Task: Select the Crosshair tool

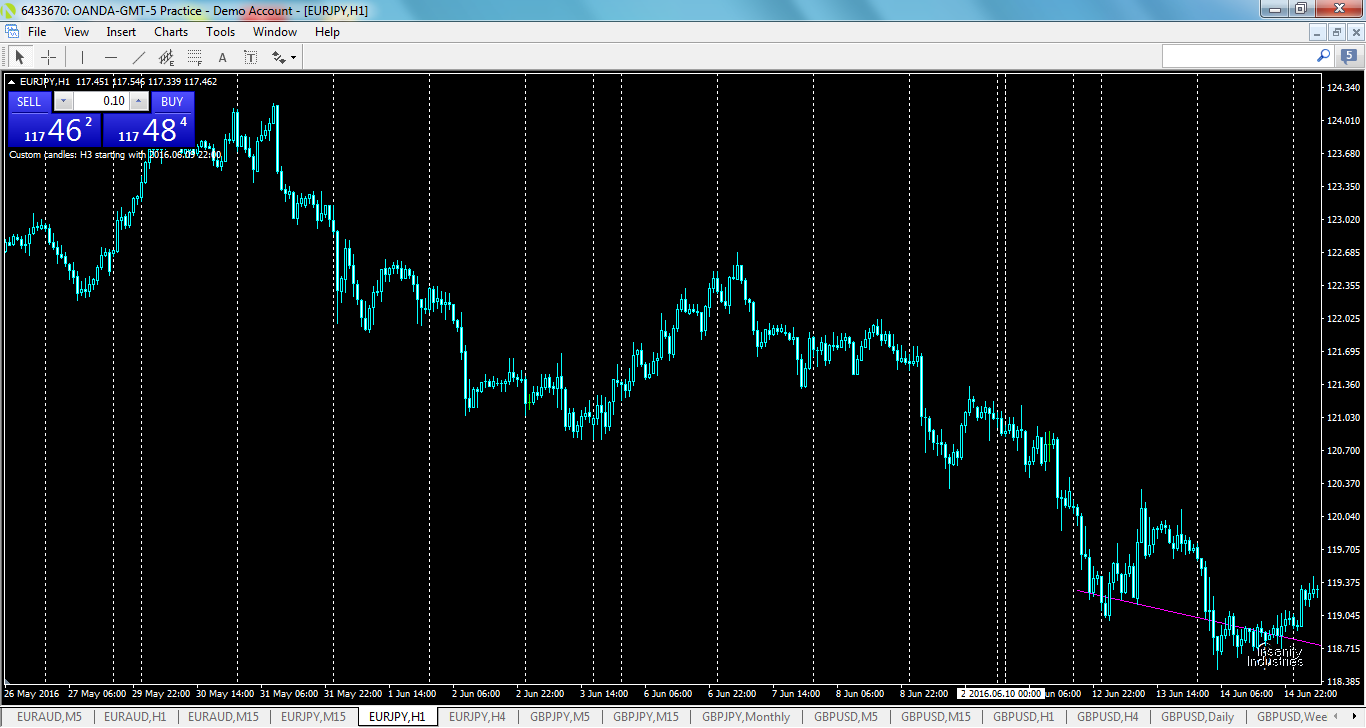Action: 48,56
